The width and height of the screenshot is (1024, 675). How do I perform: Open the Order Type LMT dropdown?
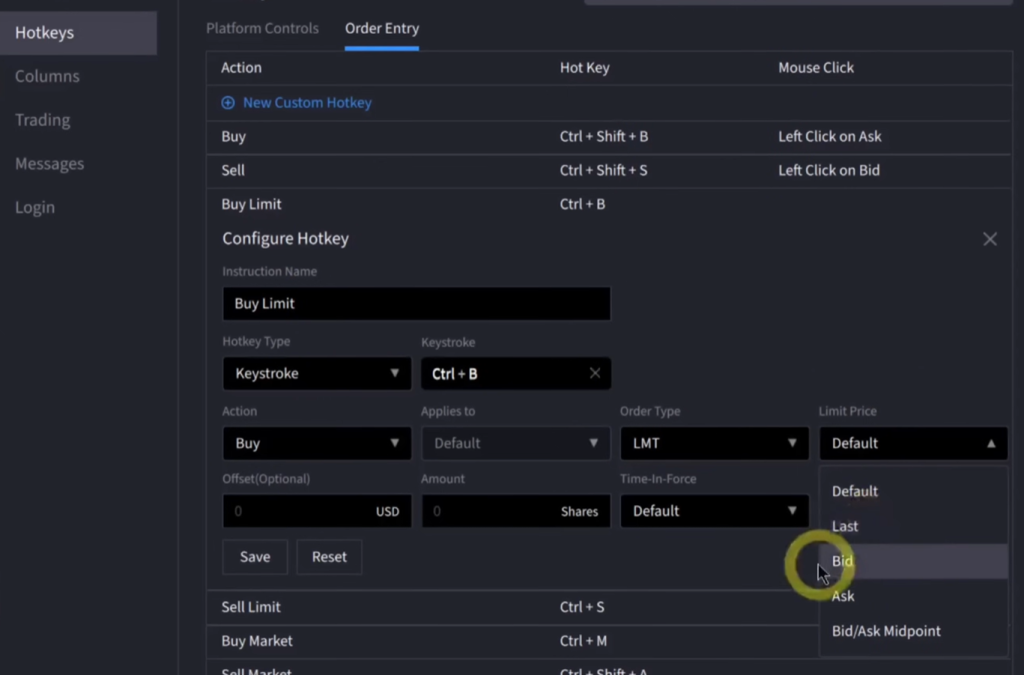[714, 443]
